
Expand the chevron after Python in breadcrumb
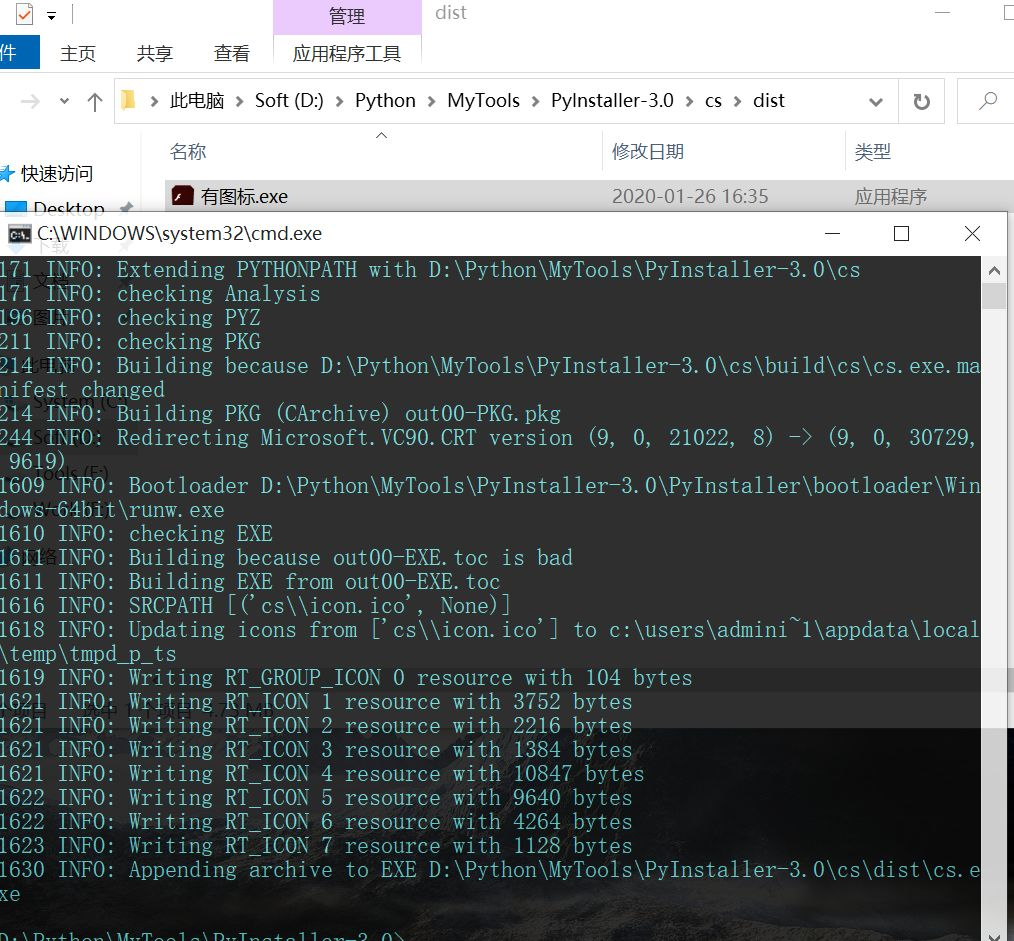click(431, 102)
